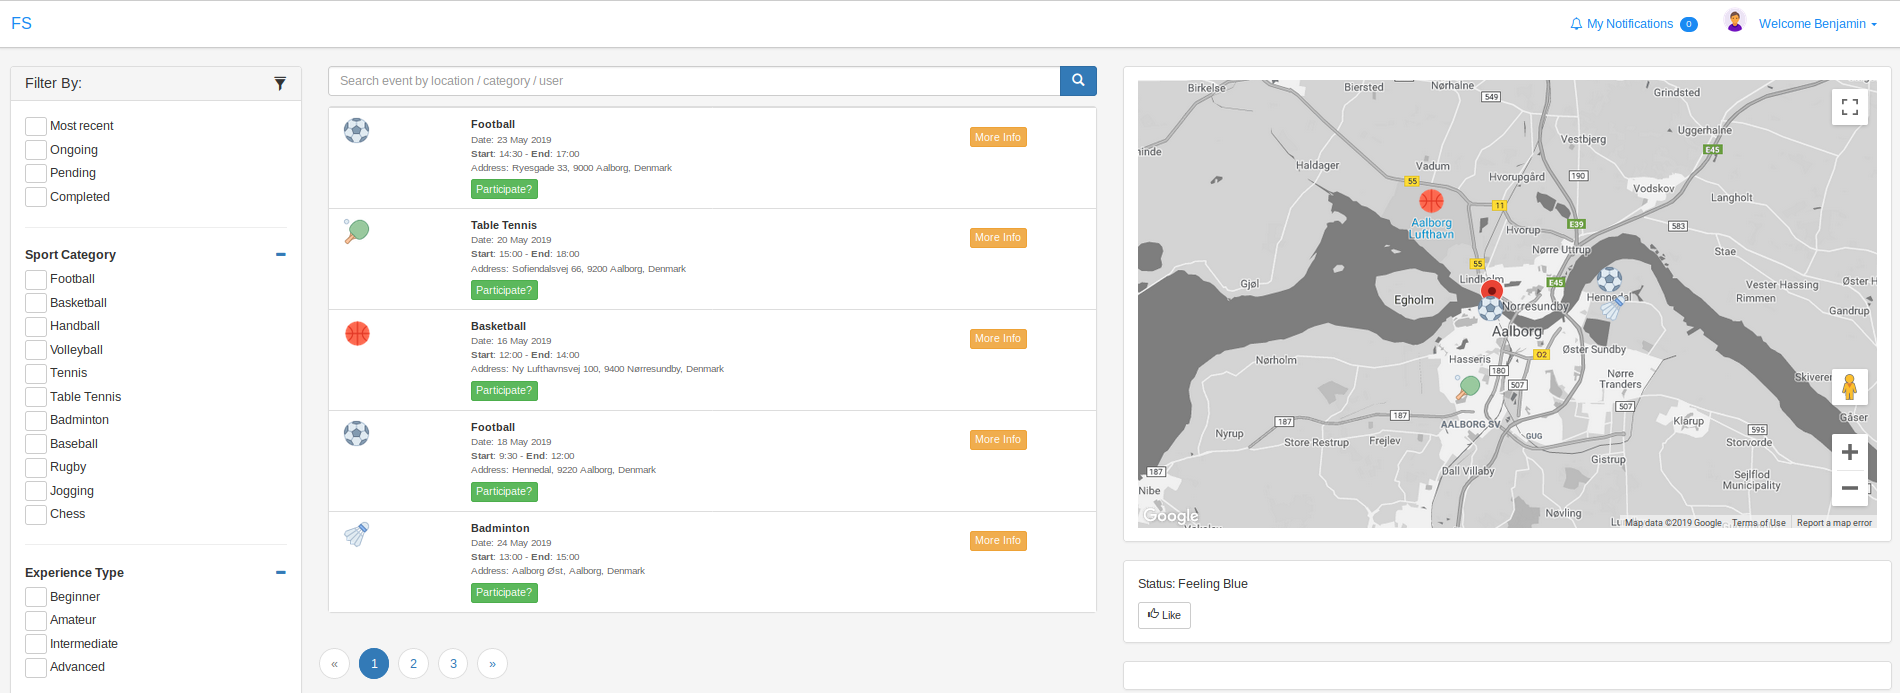
Task: Enable Basketball sport category
Action: pyautogui.click(x=35, y=303)
